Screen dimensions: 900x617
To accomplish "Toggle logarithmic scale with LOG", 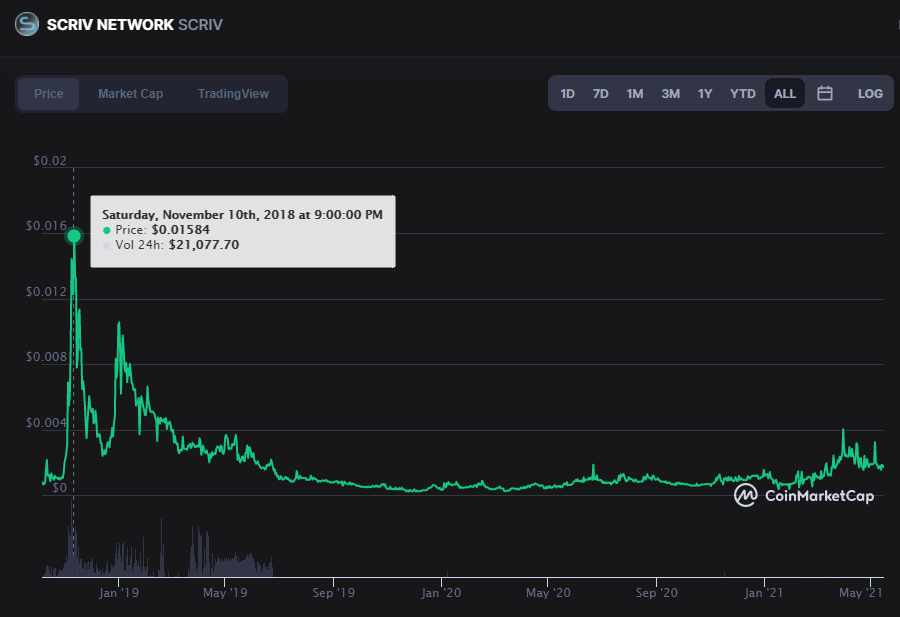I will [869, 93].
